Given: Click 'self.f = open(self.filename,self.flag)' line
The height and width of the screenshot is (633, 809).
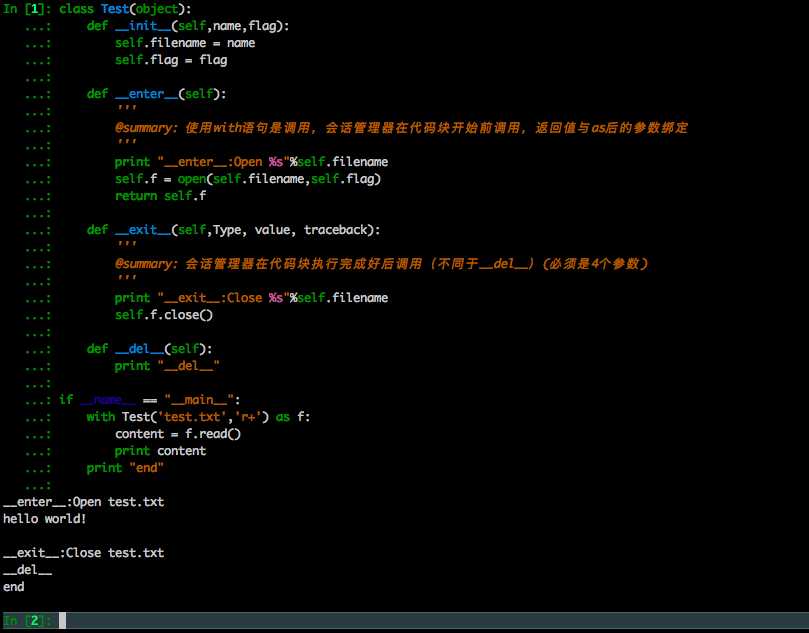Looking at the screenshot, I should [x=248, y=179].
